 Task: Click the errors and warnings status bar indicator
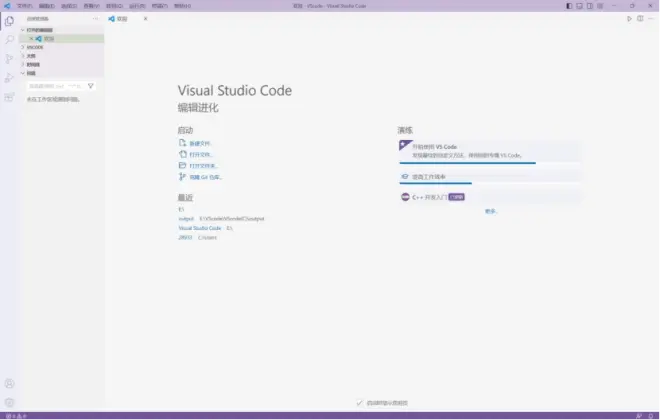click(x=16, y=416)
